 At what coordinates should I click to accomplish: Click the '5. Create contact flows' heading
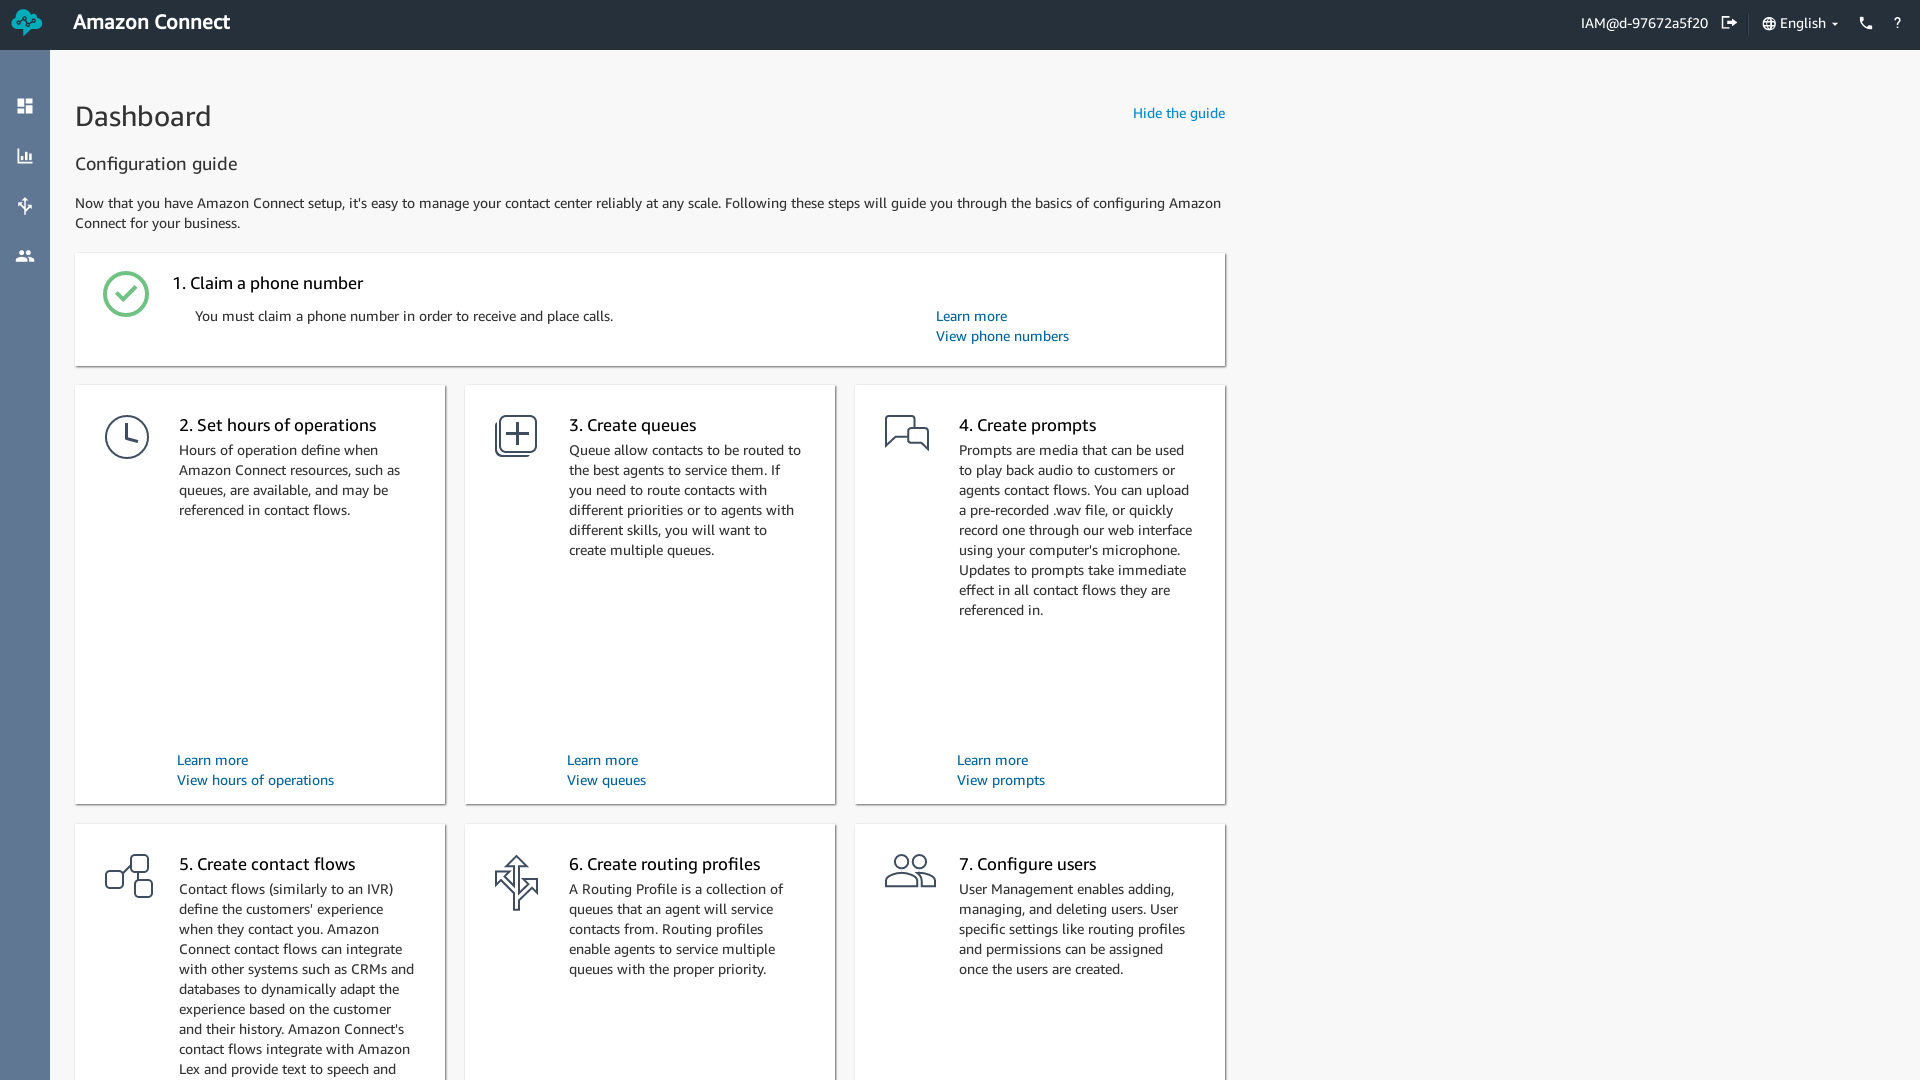point(267,864)
